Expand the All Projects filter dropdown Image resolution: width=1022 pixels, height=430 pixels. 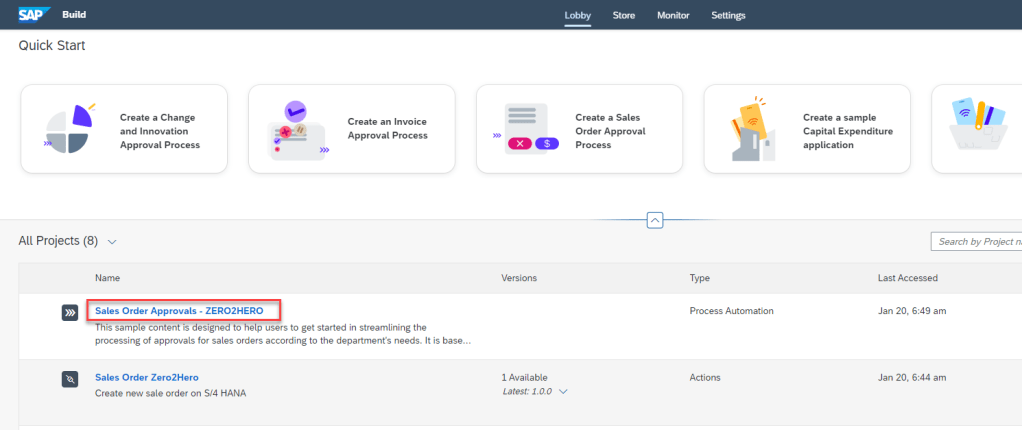click(x=112, y=242)
